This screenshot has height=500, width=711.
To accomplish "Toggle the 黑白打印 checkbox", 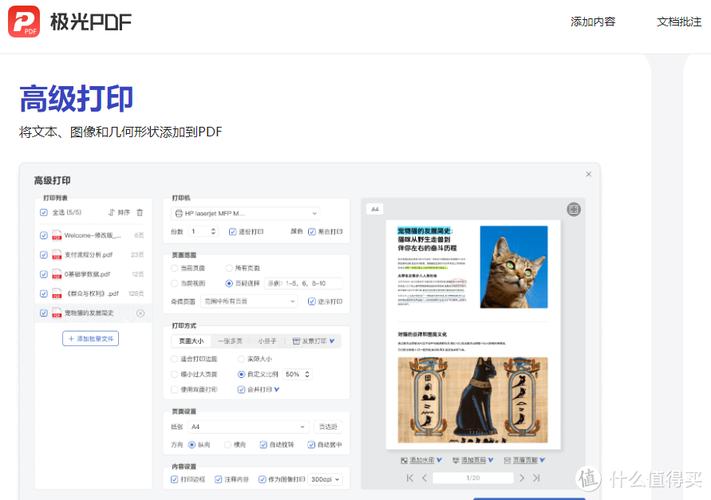I will click(x=312, y=232).
